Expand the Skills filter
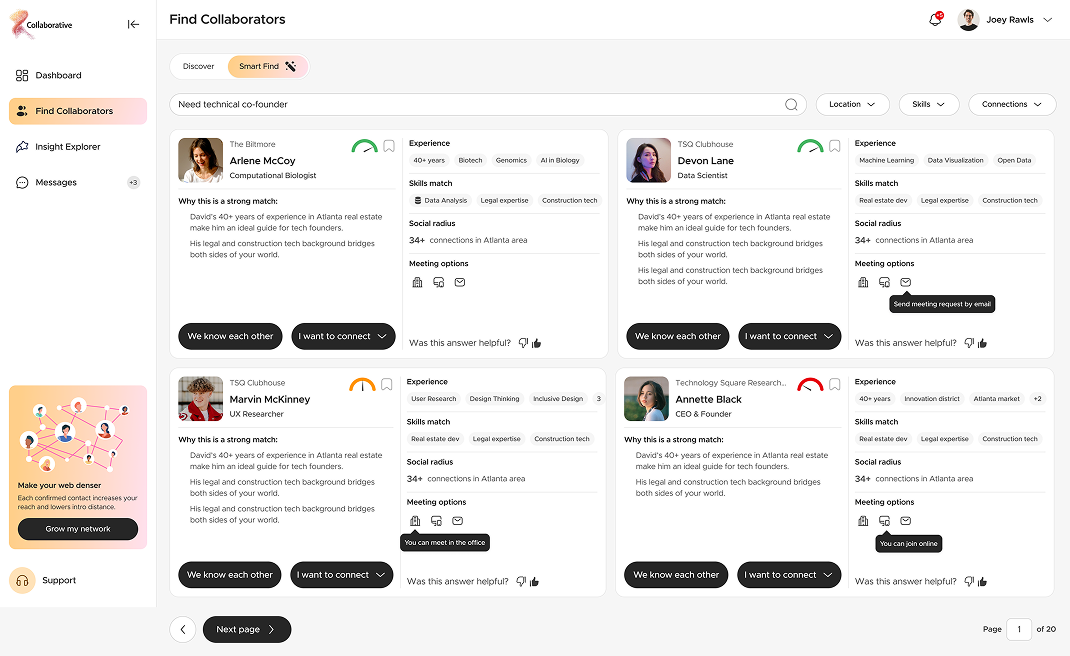 tap(929, 104)
